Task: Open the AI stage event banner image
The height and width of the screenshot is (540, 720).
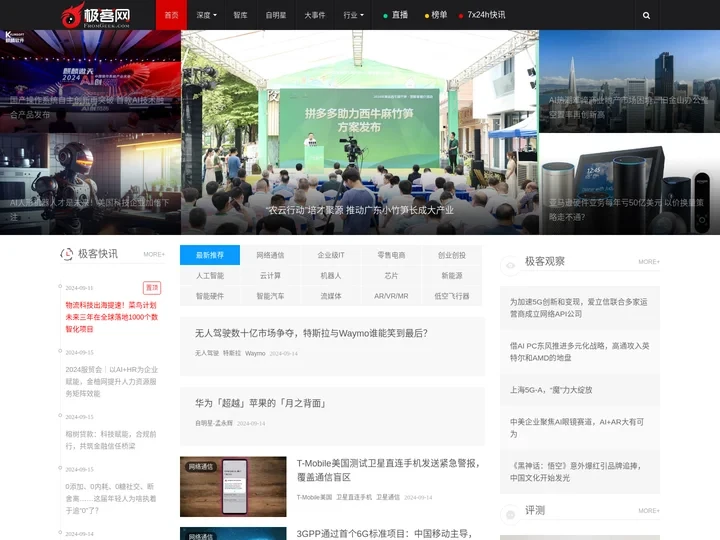Action: (x=90, y=81)
